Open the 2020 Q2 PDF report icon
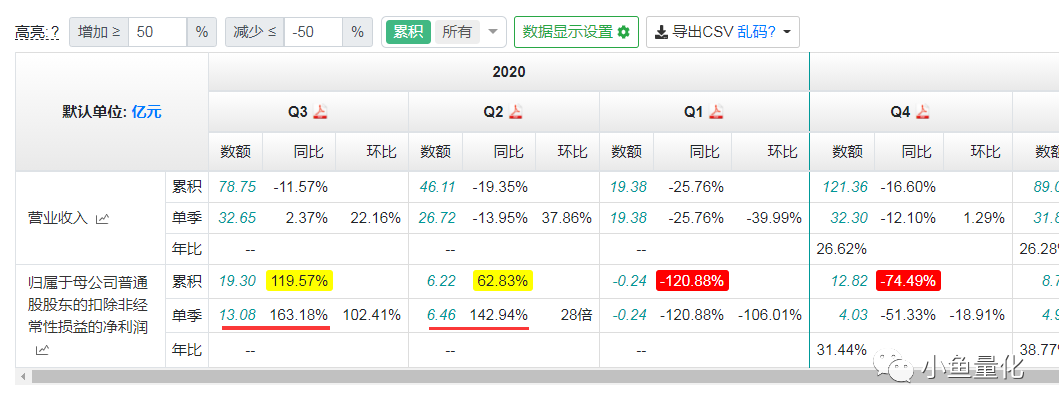The height and width of the screenshot is (414, 1059). tap(516, 112)
